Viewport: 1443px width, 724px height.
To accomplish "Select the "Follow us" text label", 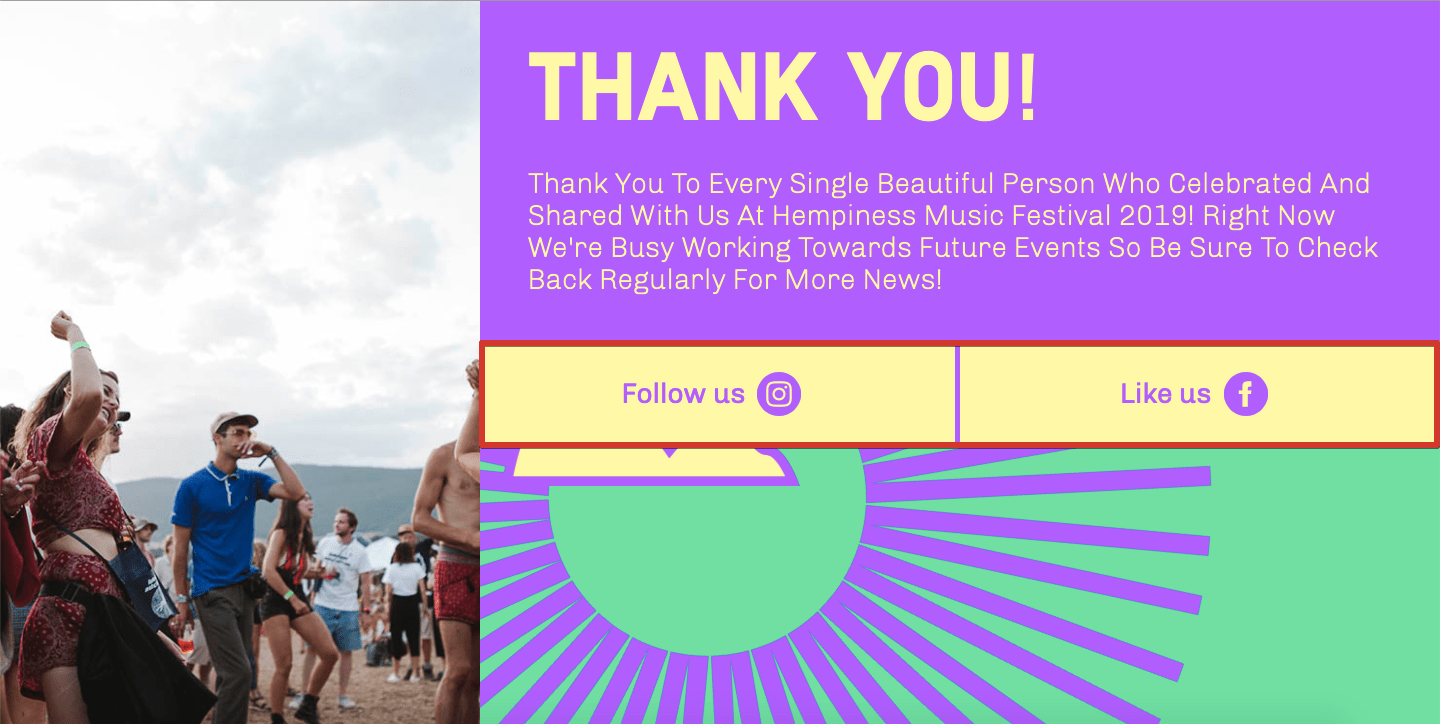I will pyautogui.click(x=683, y=393).
